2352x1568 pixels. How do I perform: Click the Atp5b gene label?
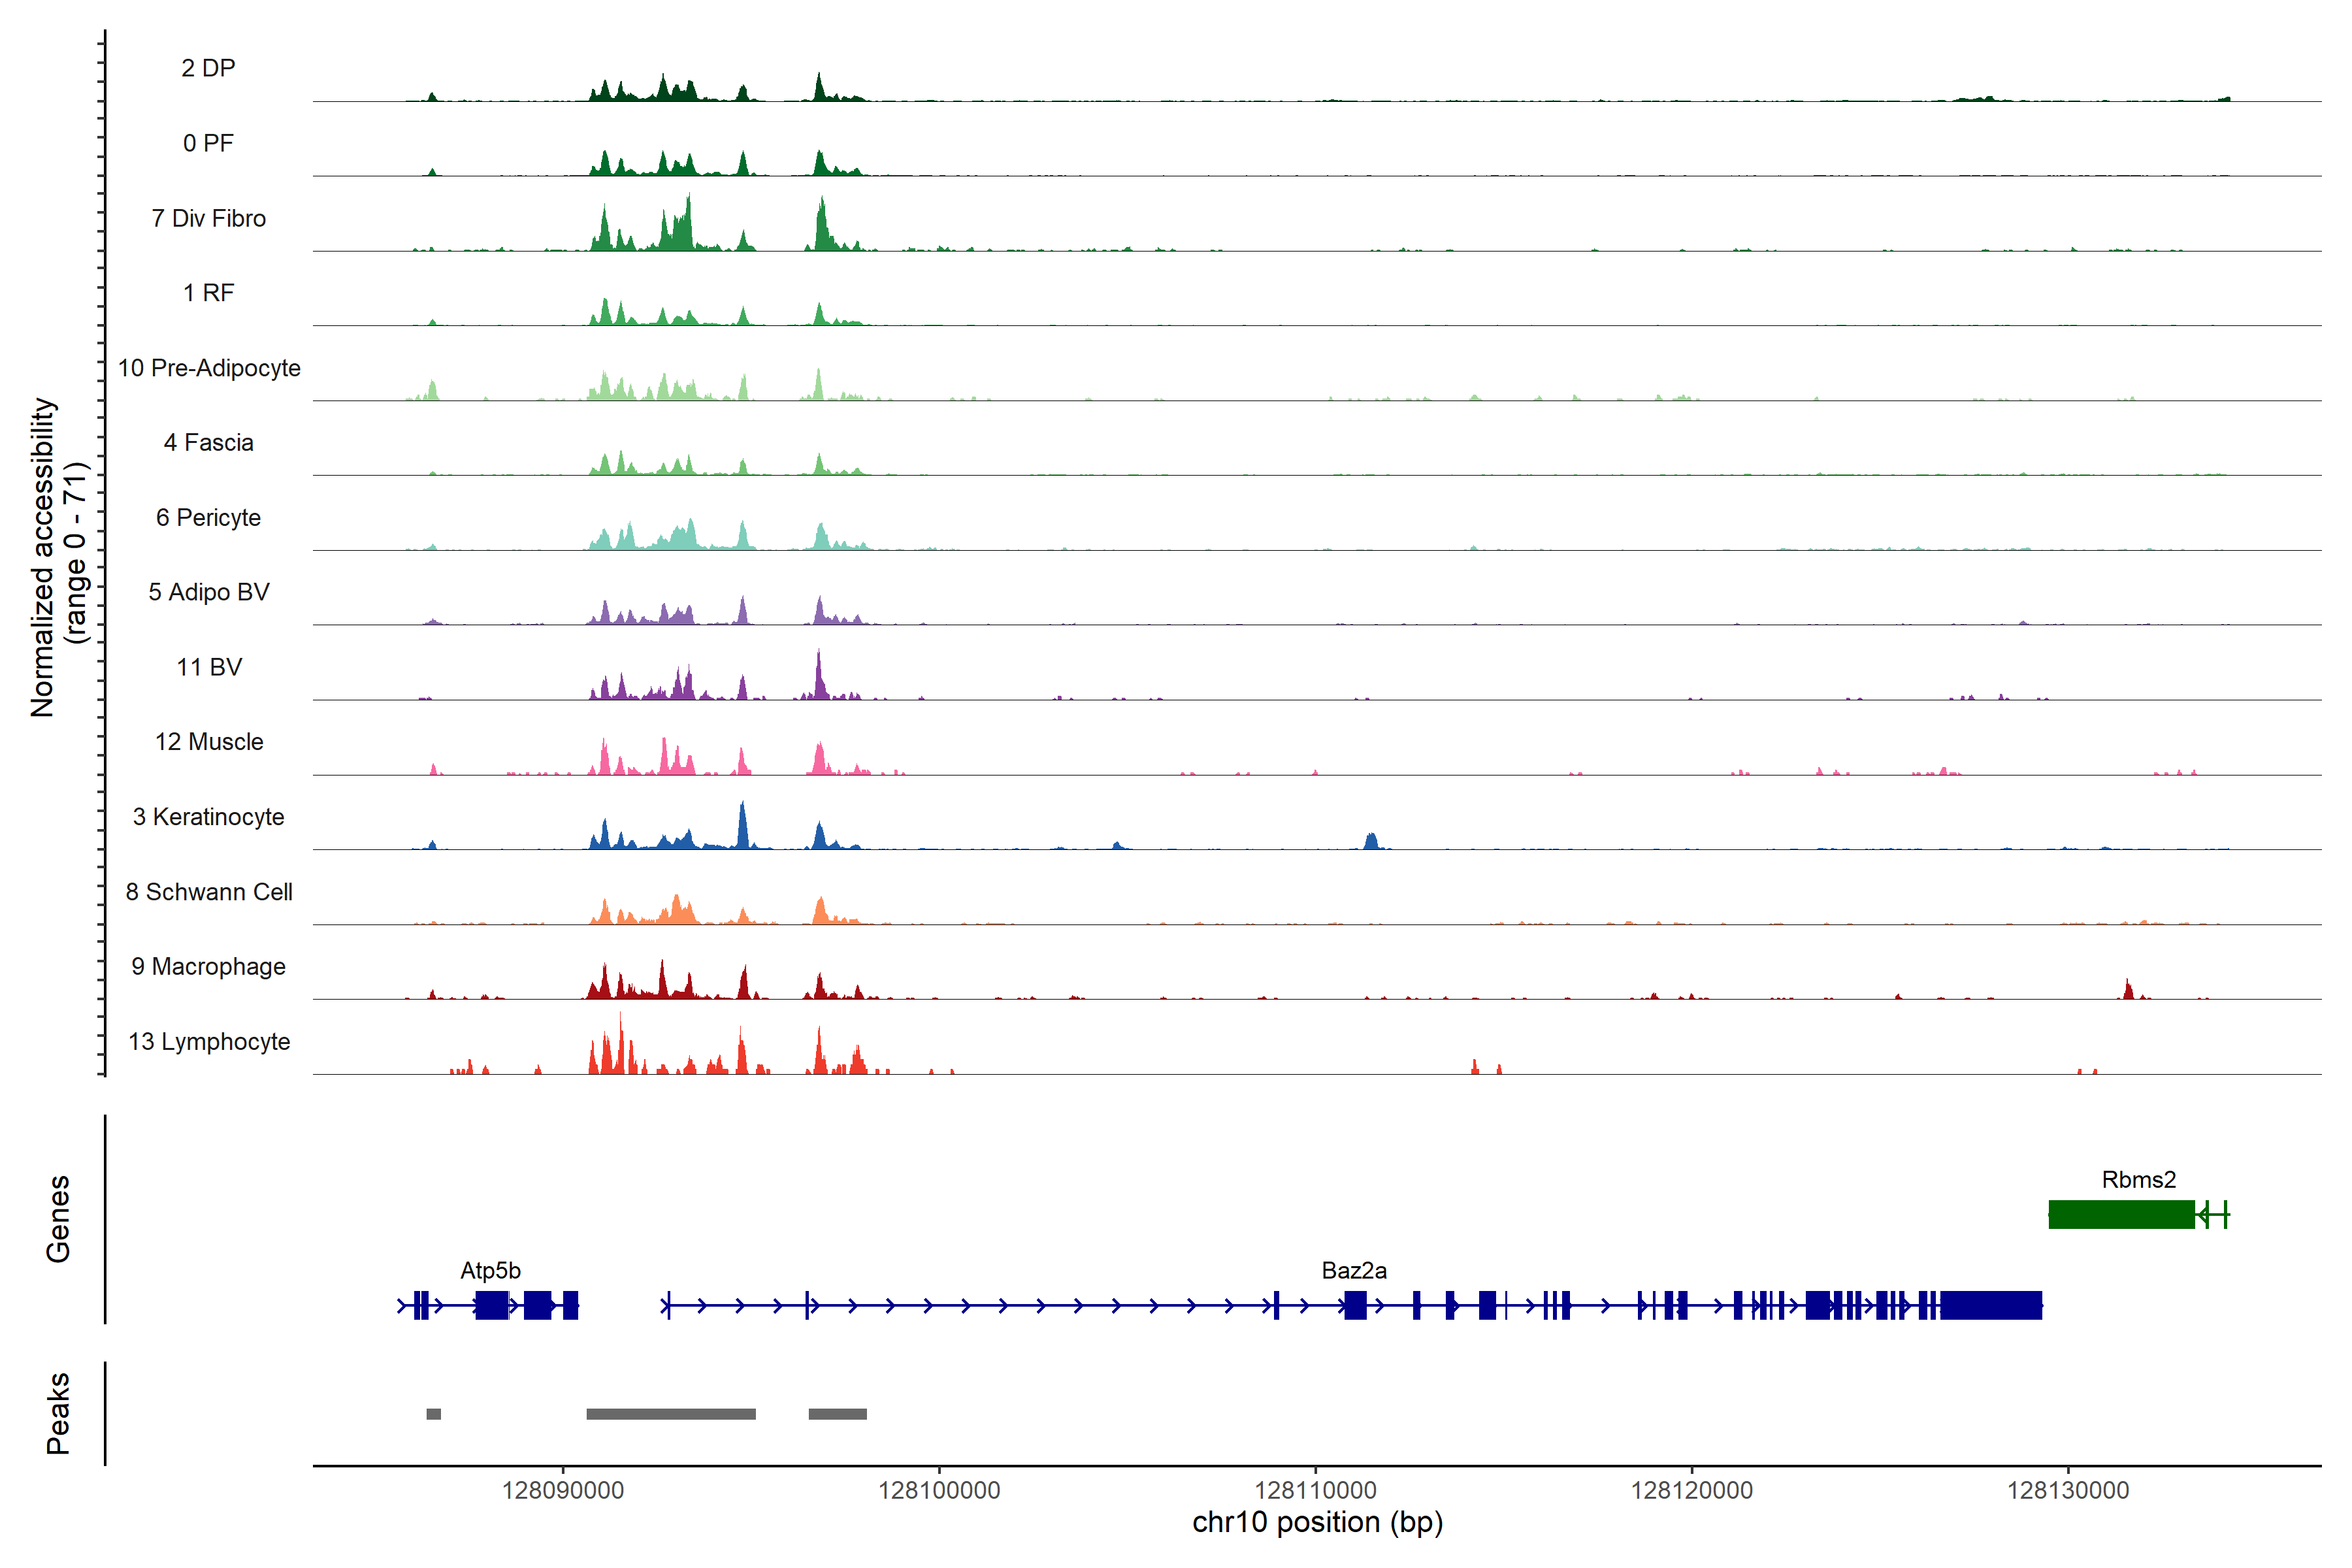coord(490,1270)
